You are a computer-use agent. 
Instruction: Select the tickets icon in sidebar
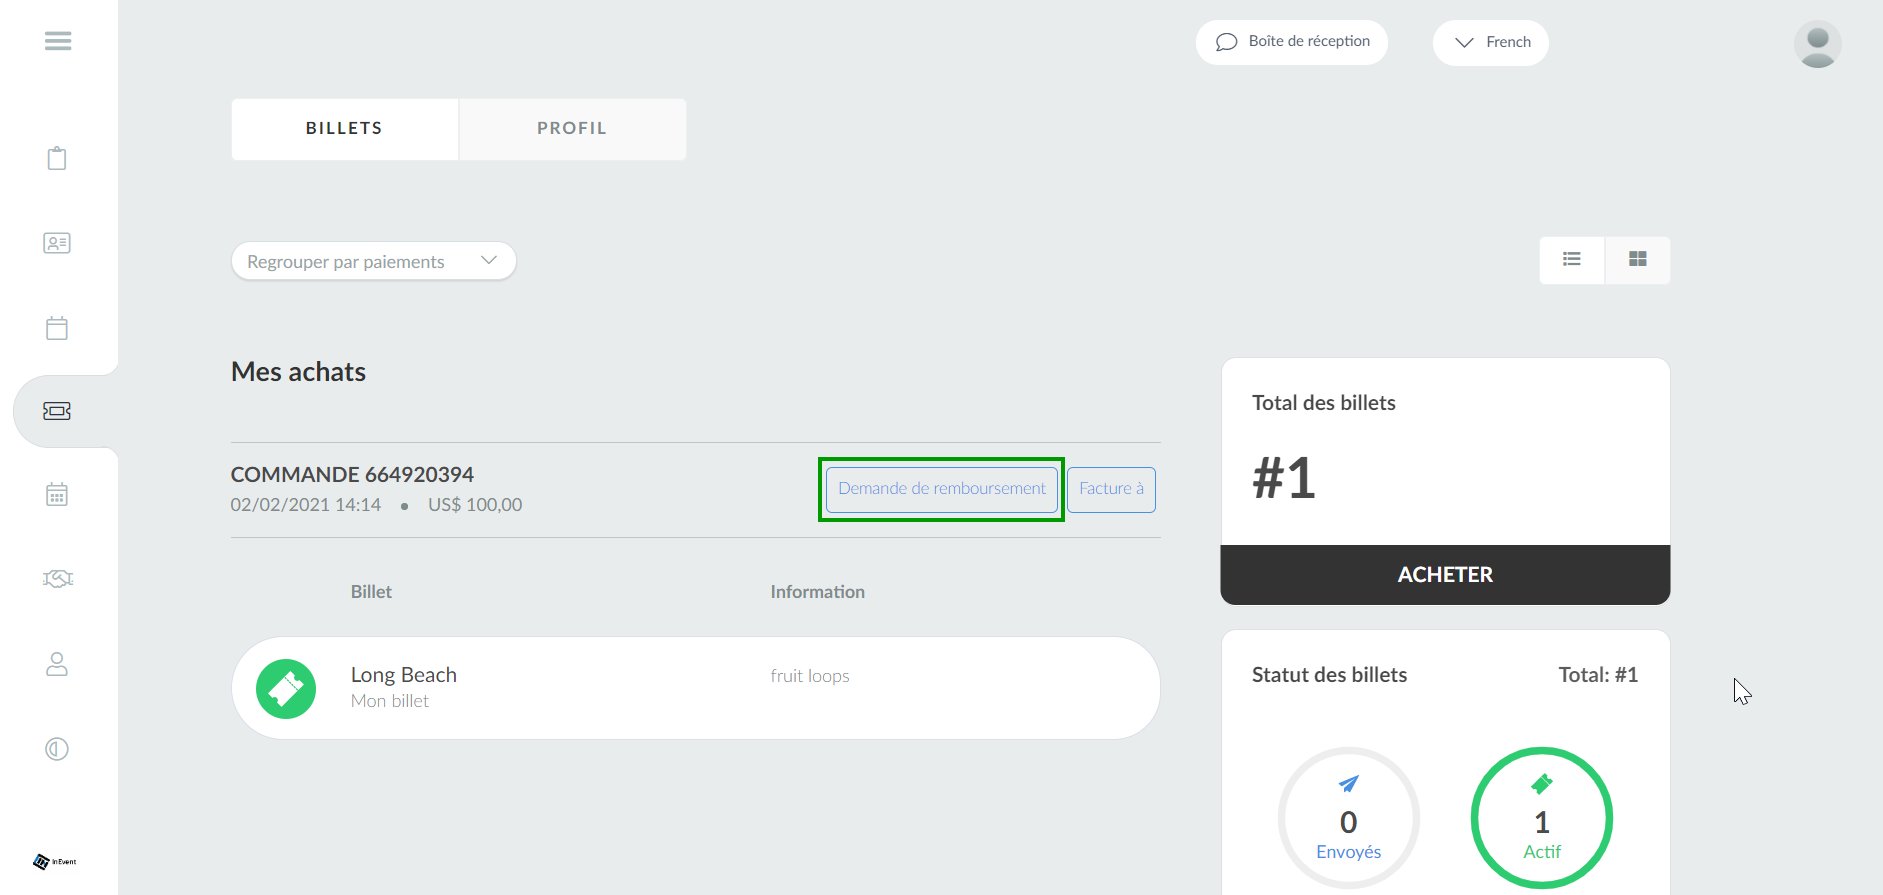click(57, 411)
